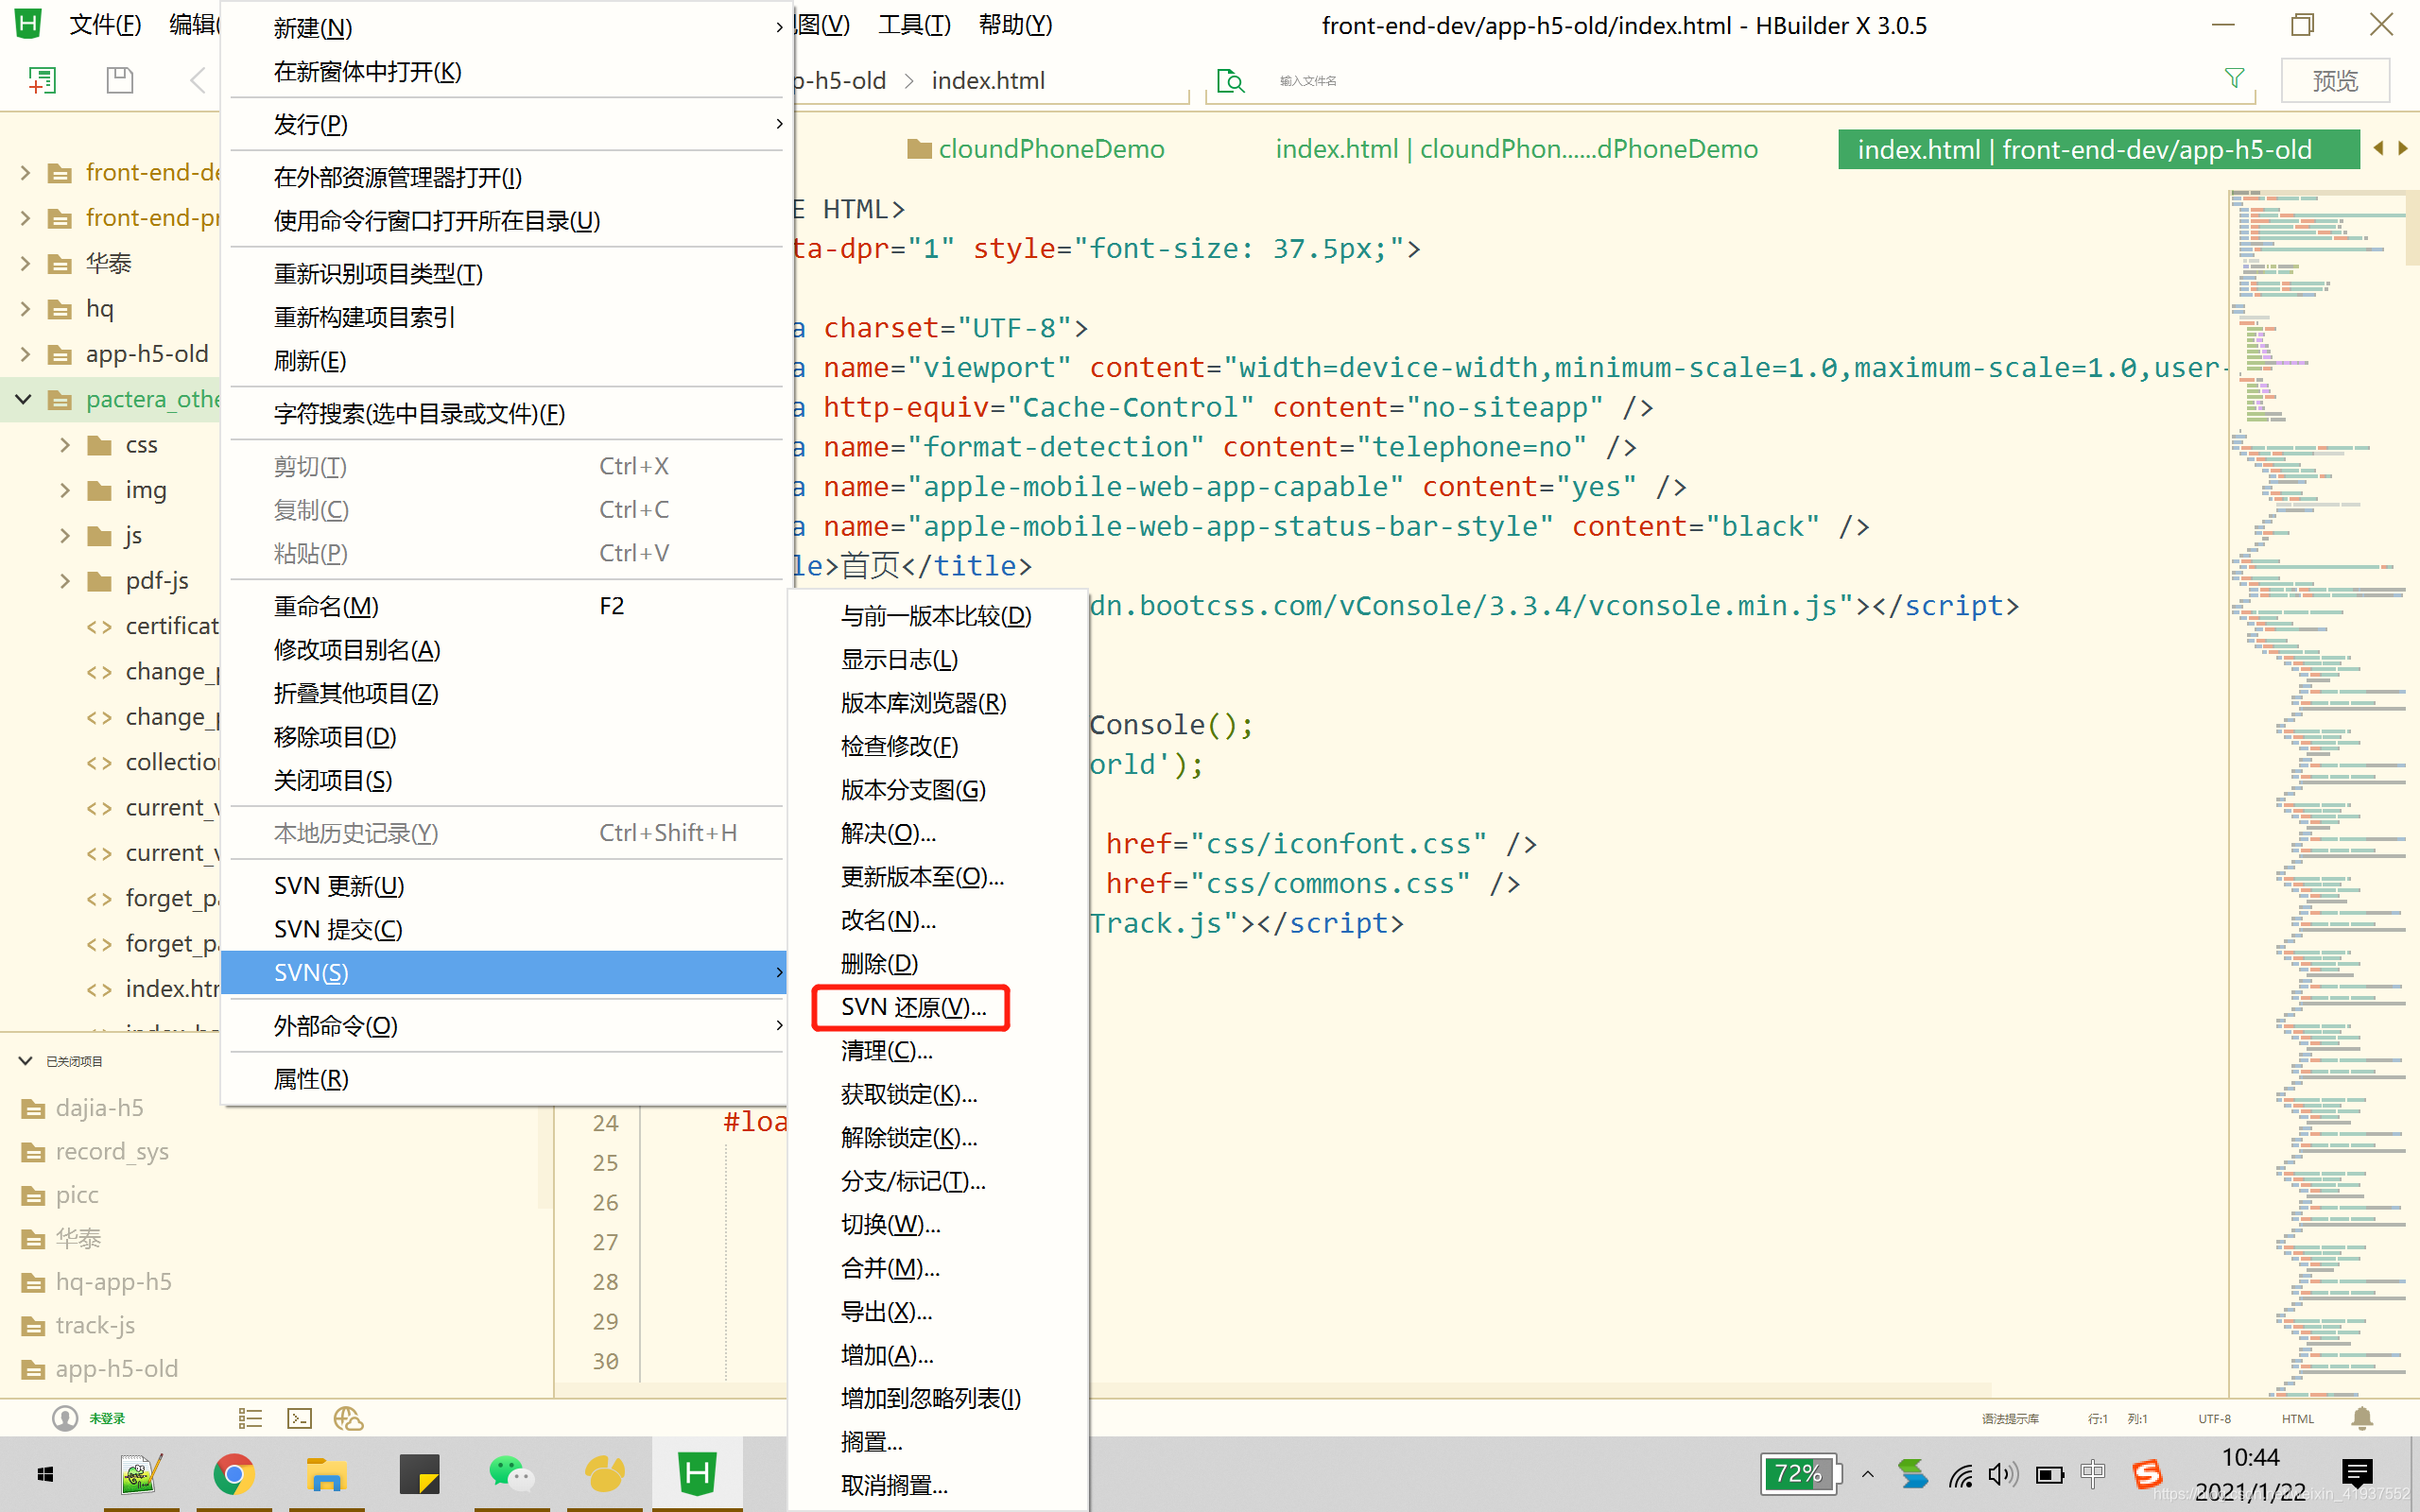The width and height of the screenshot is (2420, 1512).
Task: Choose SVN 提交 in context menu
Action: (x=338, y=929)
